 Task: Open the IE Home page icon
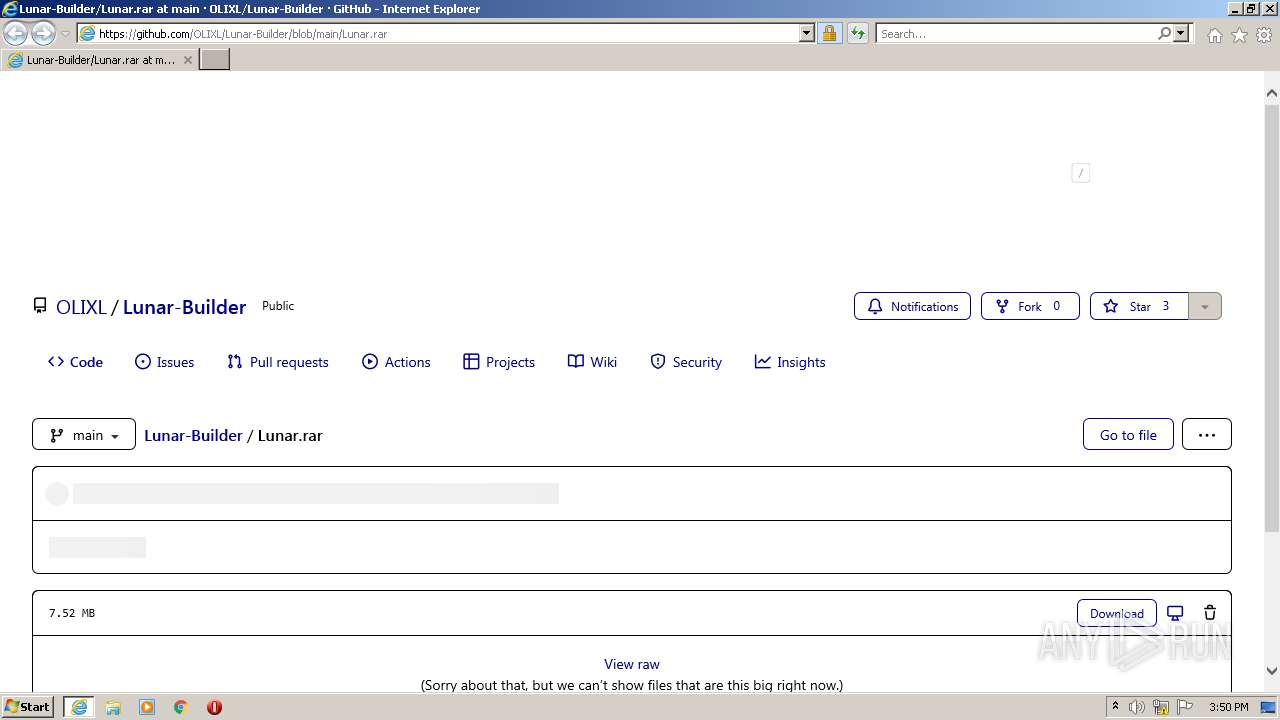coord(1214,34)
